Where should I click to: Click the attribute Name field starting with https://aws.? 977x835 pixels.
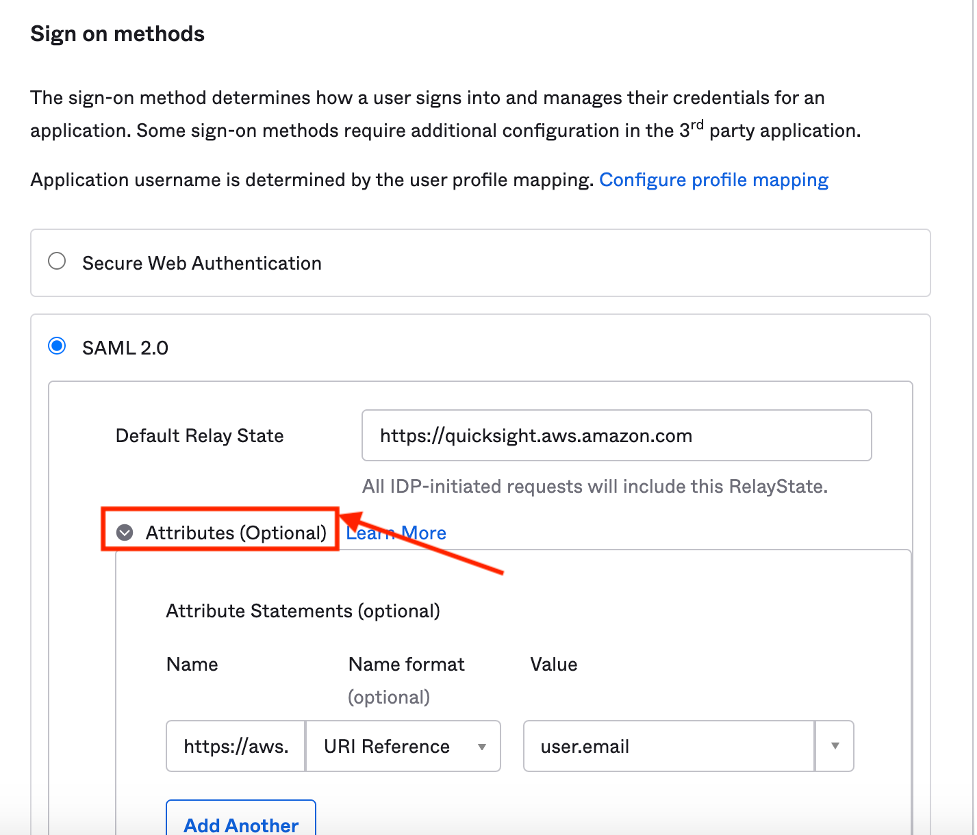236,746
